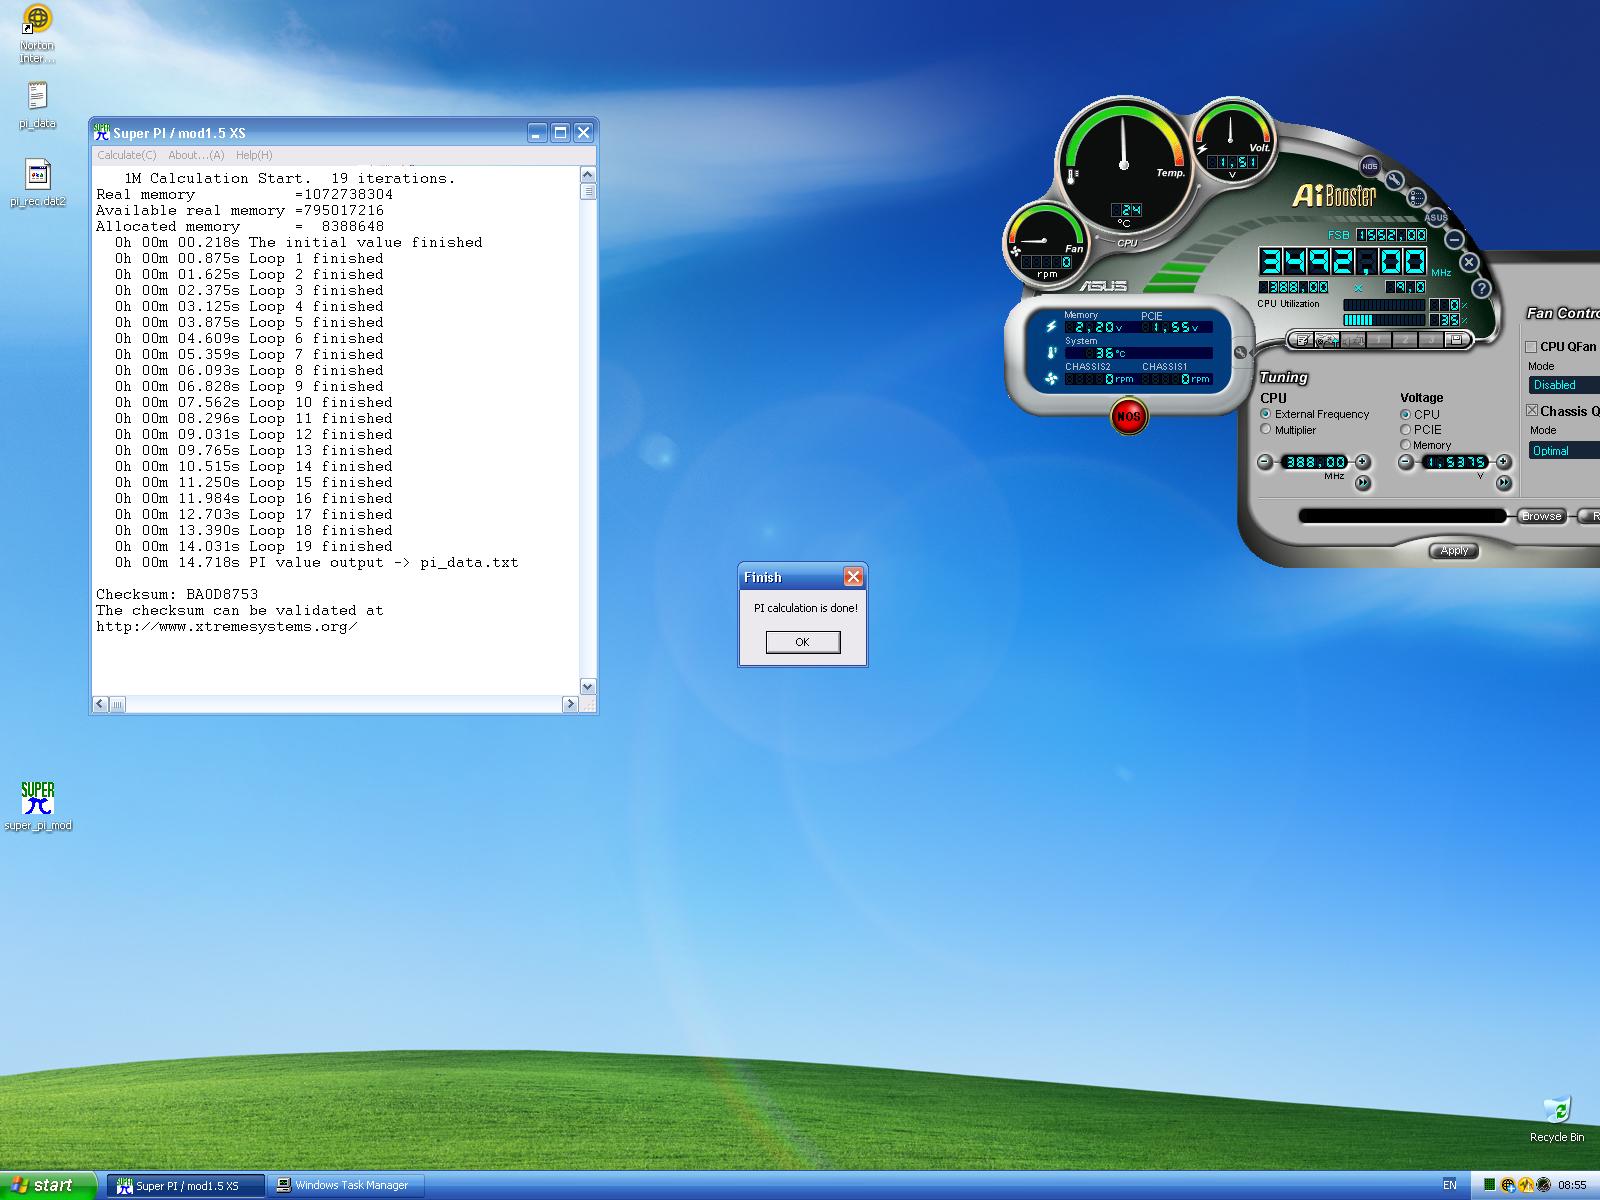
Task: Select PCIE voltage radio button
Action: point(1406,430)
